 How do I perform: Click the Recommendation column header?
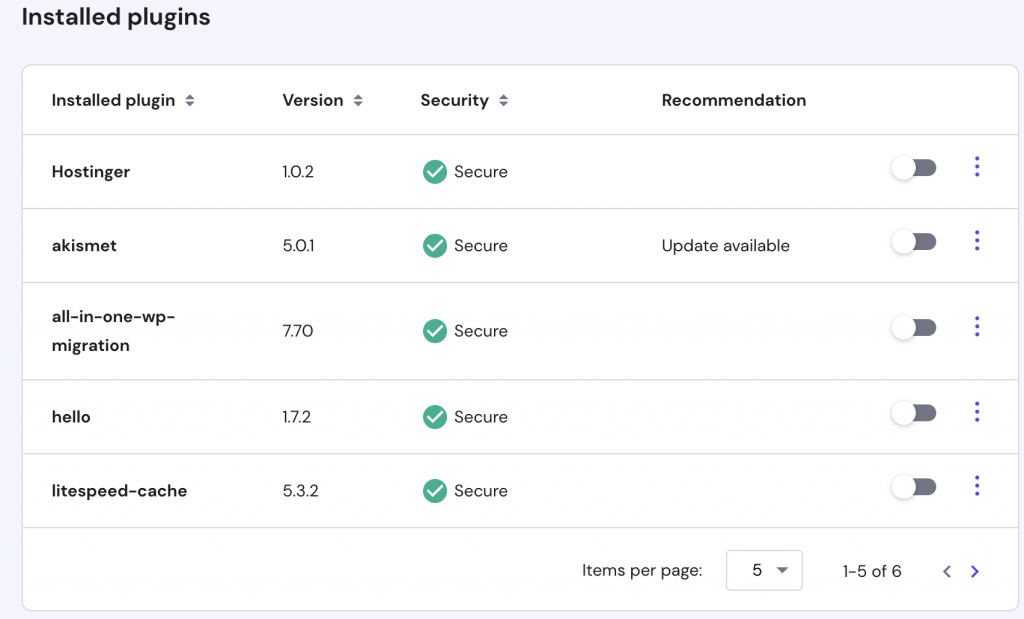pos(733,100)
